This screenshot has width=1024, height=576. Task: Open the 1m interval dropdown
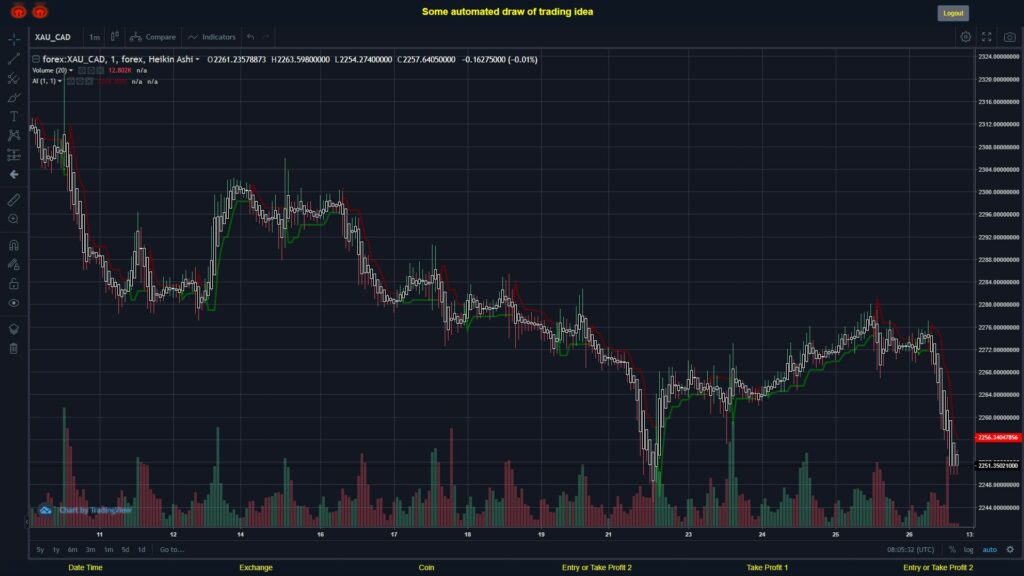pos(95,37)
